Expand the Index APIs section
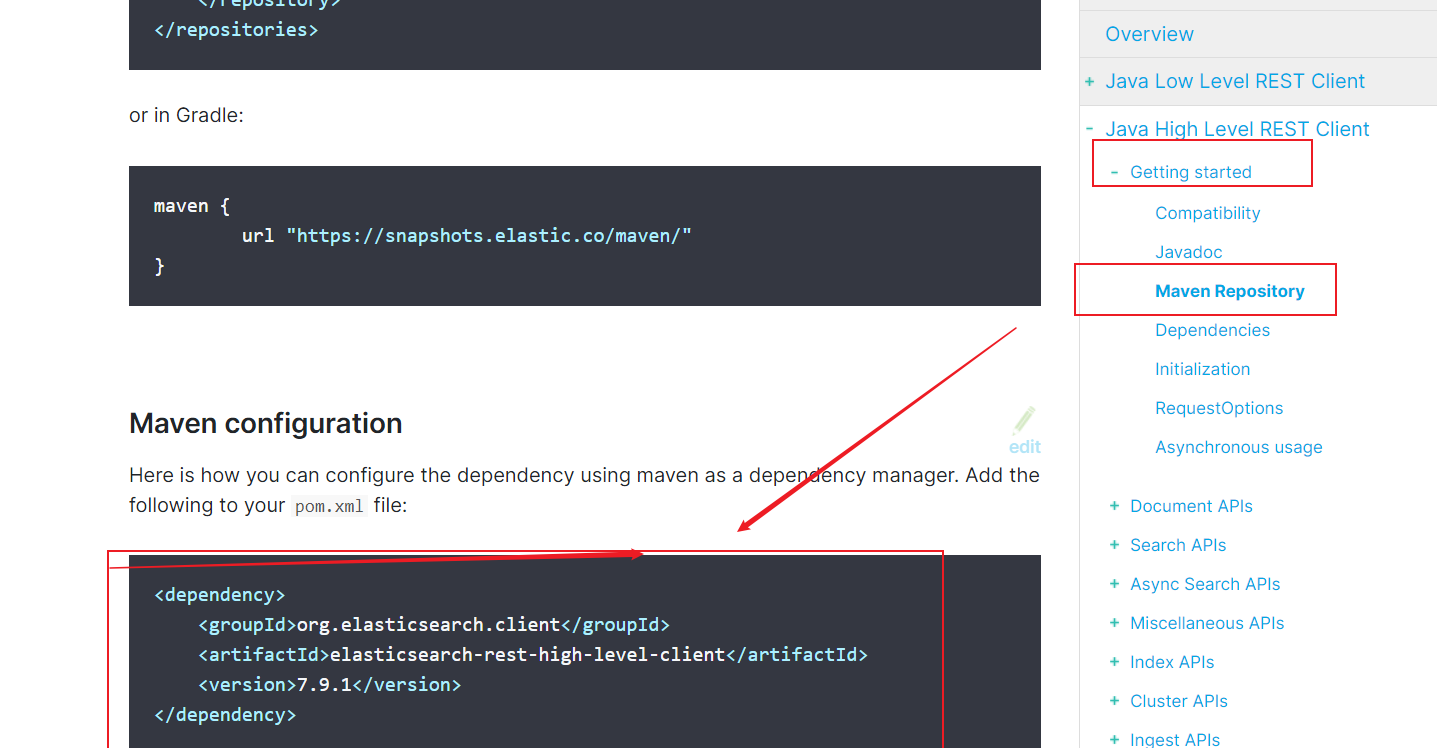Screen dimensions: 1437x748 coord(1114,662)
